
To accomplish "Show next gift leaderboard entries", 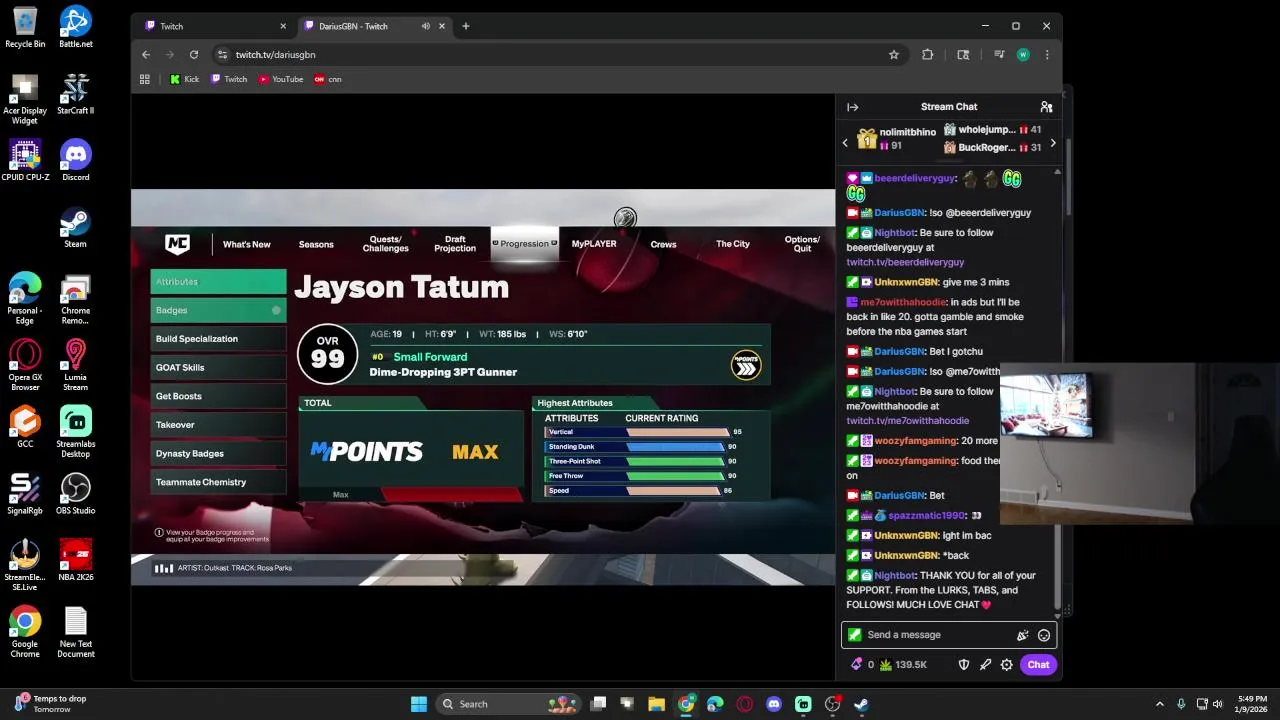I will [1052, 143].
